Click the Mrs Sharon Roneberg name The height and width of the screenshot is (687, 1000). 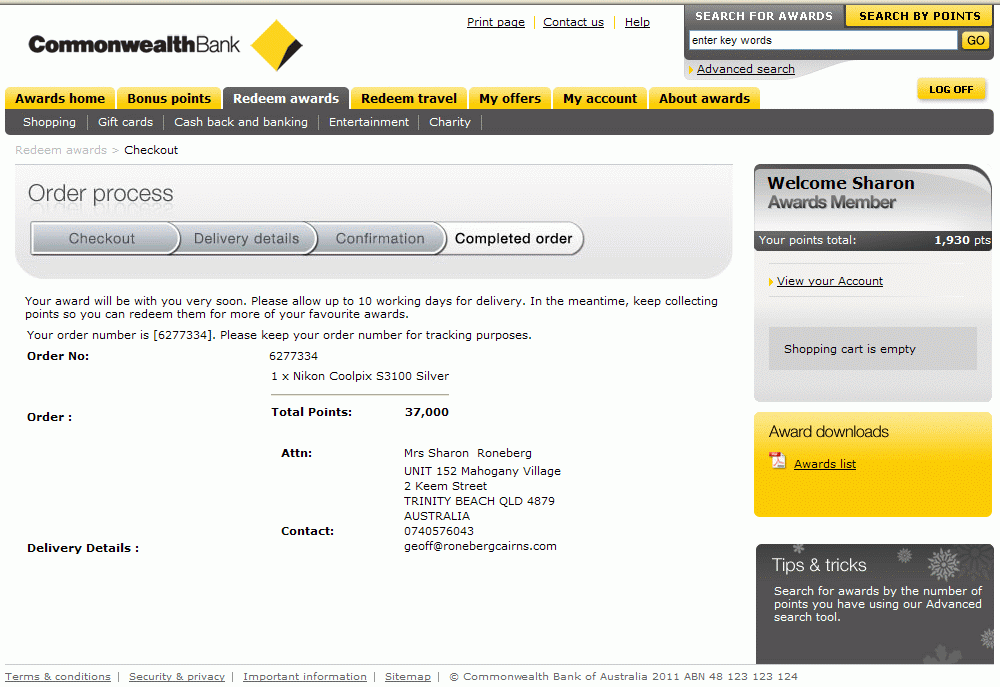[x=467, y=453]
